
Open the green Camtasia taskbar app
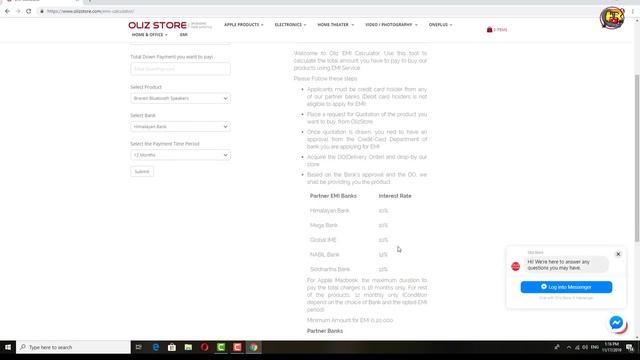point(221,347)
